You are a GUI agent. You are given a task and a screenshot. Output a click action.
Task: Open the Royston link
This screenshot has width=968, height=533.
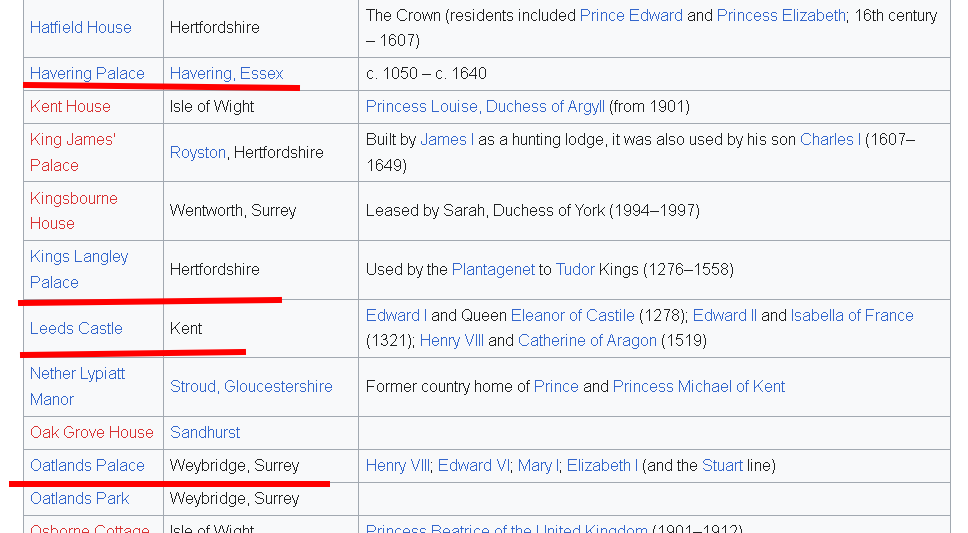click(x=198, y=153)
